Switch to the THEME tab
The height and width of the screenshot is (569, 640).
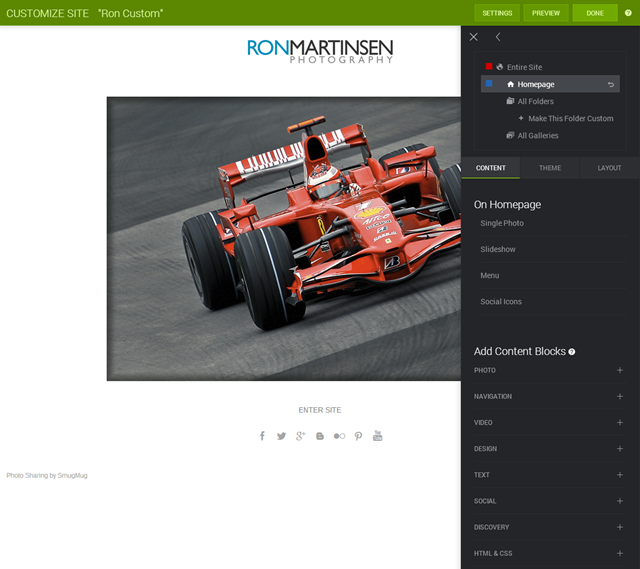[x=550, y=168]
